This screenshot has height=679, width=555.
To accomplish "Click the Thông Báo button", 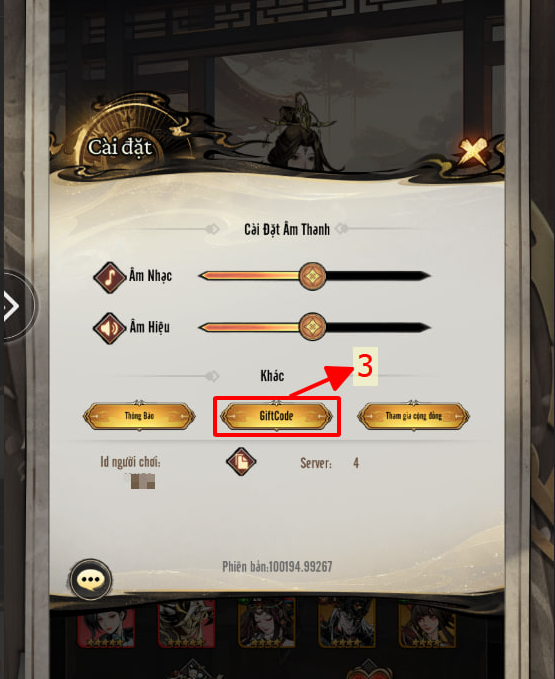I will [139, 416].
